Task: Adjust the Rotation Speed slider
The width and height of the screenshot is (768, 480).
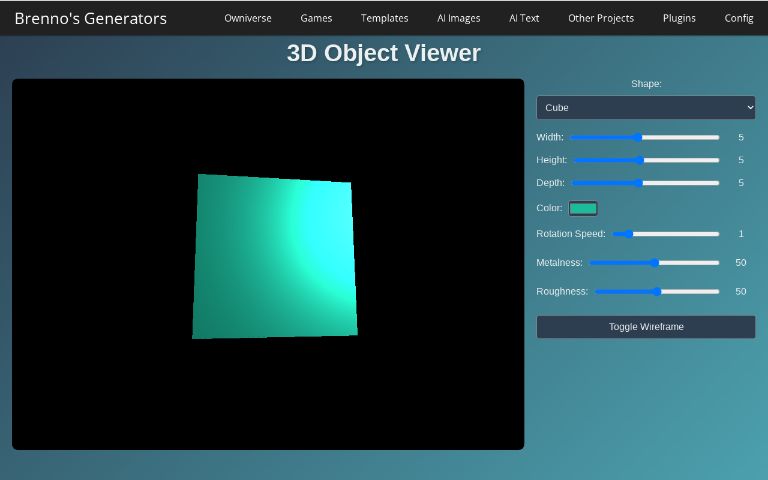Action: pyautogui.click(x=665, y=234)
